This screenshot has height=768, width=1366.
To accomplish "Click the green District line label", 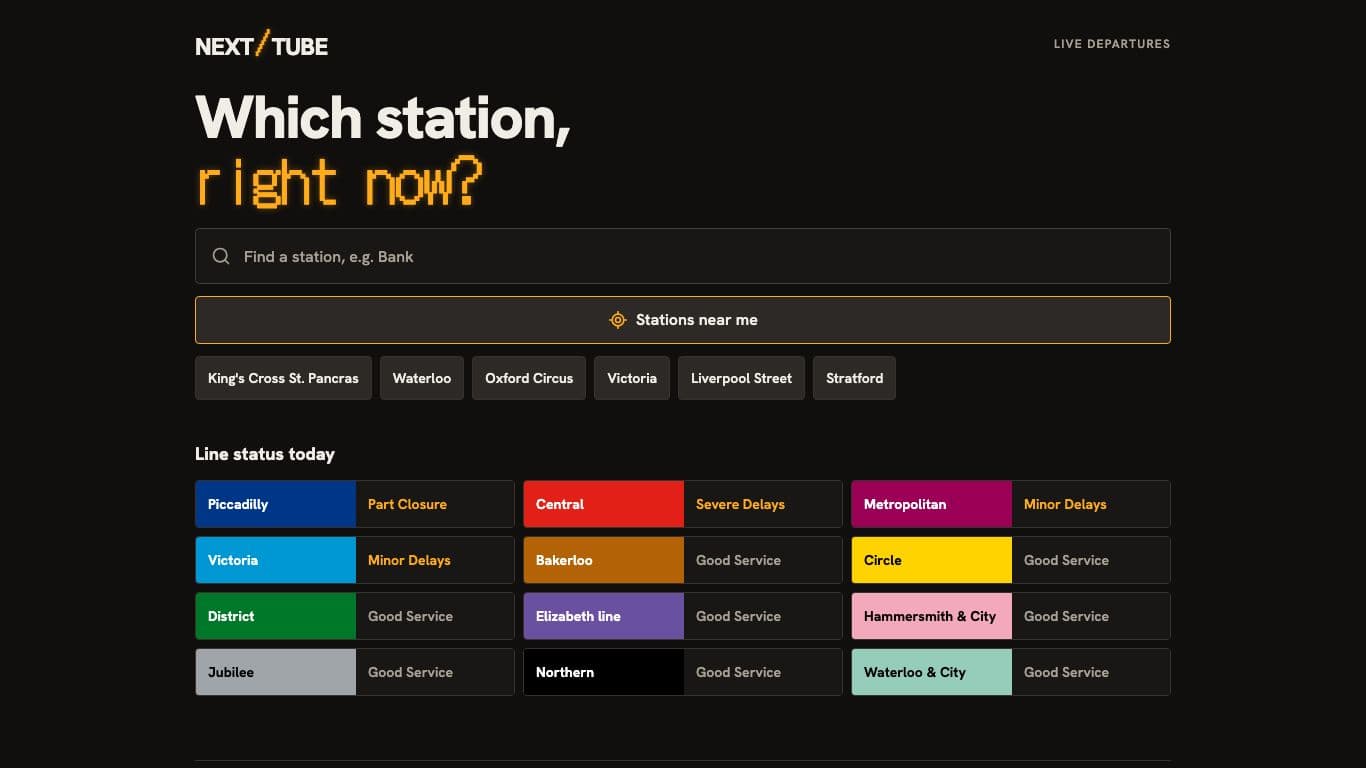I will coord(276,616).
